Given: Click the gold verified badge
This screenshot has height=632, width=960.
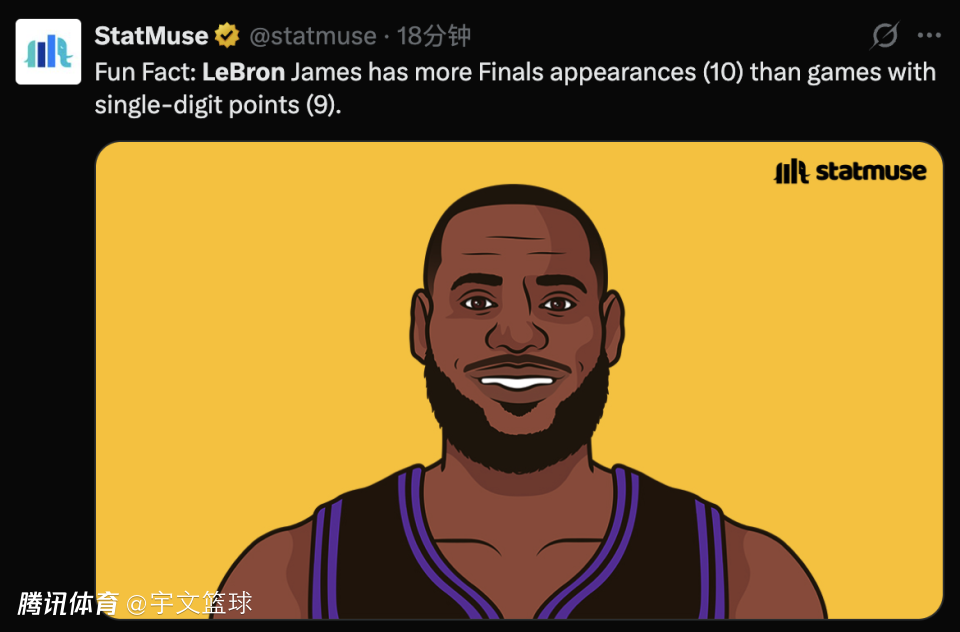Looking at the screenshot, I should pos(228,37).
